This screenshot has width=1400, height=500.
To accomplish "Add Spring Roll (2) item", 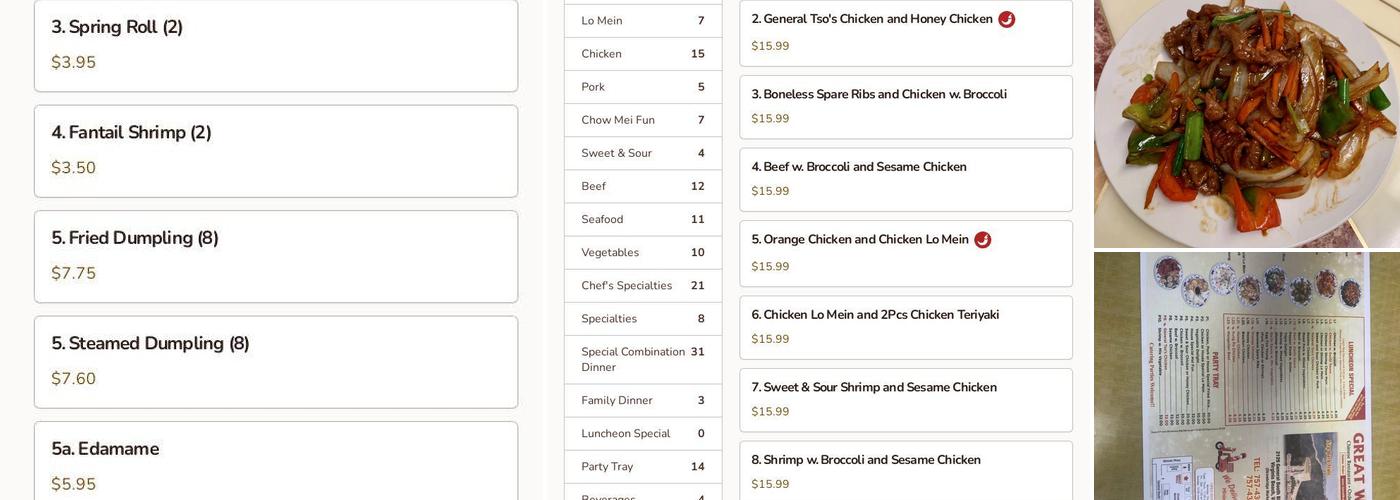I will 276,45.
